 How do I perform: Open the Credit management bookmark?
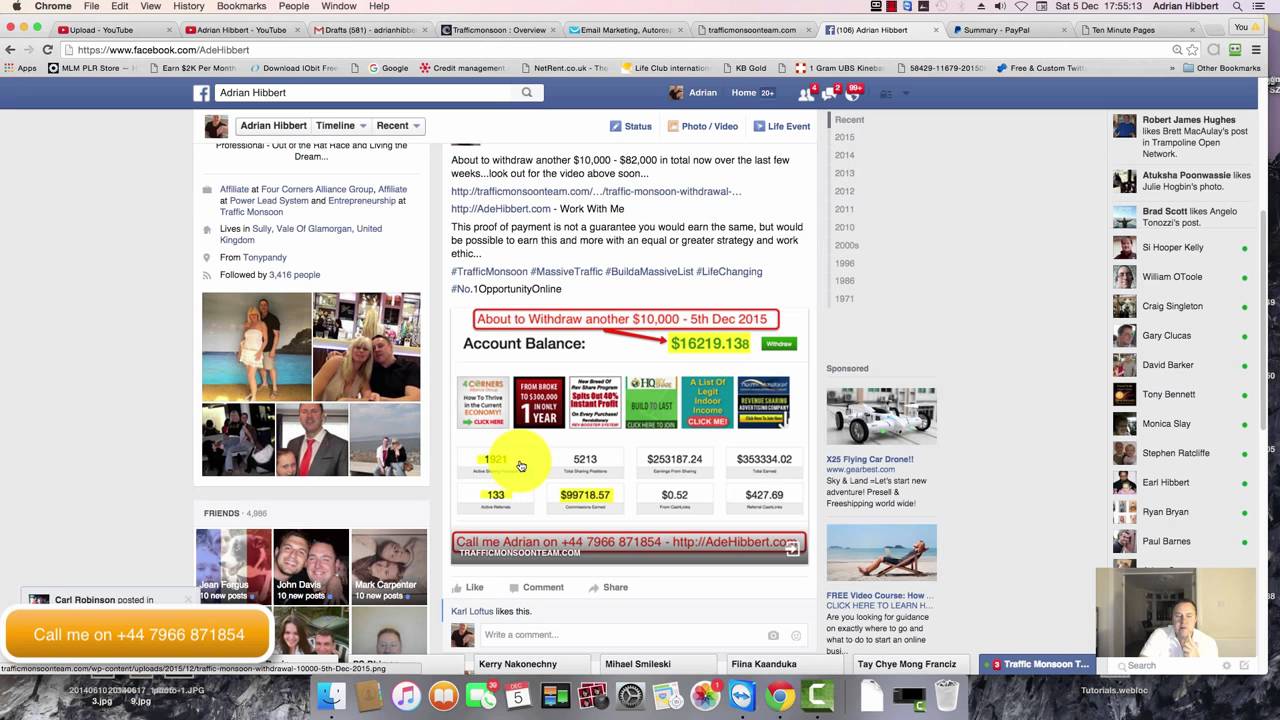(462, 68)
